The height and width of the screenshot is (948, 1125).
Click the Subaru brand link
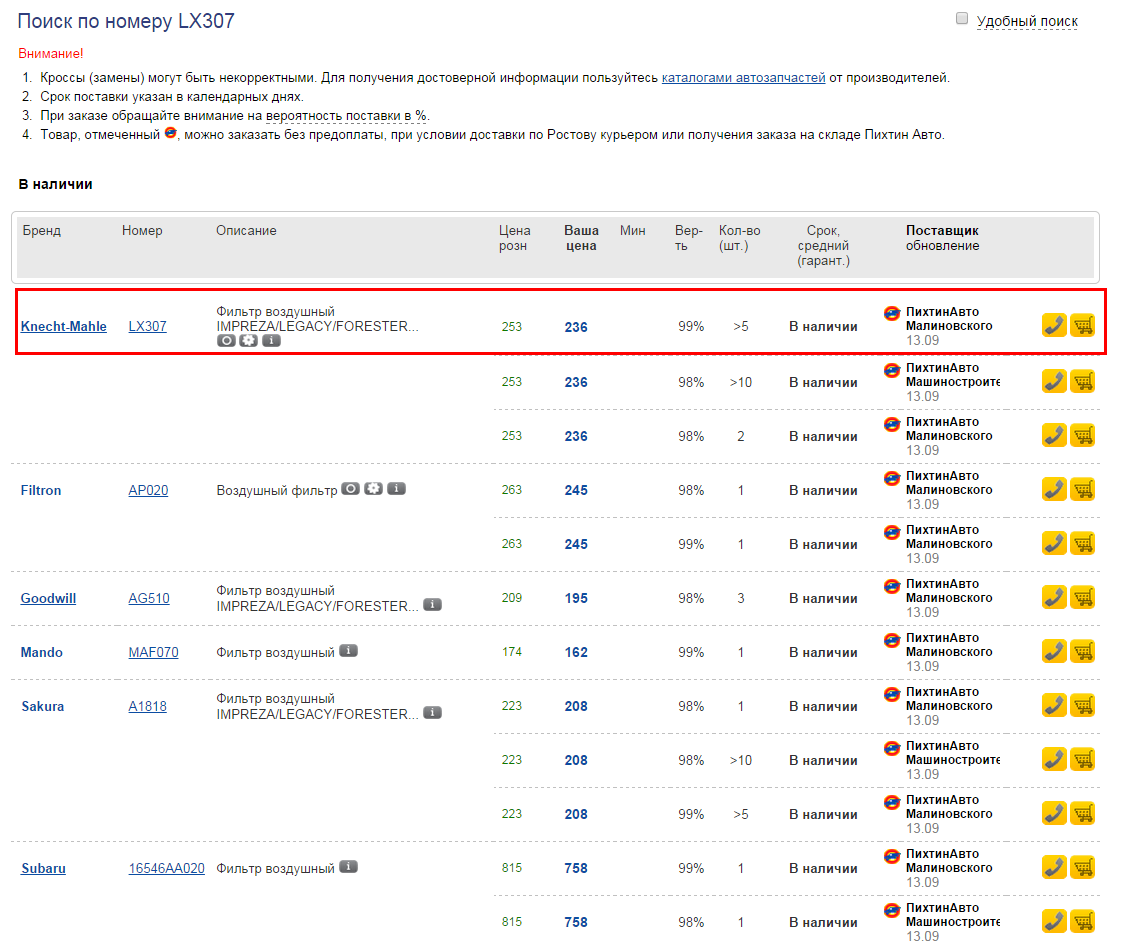click(43, 868)
